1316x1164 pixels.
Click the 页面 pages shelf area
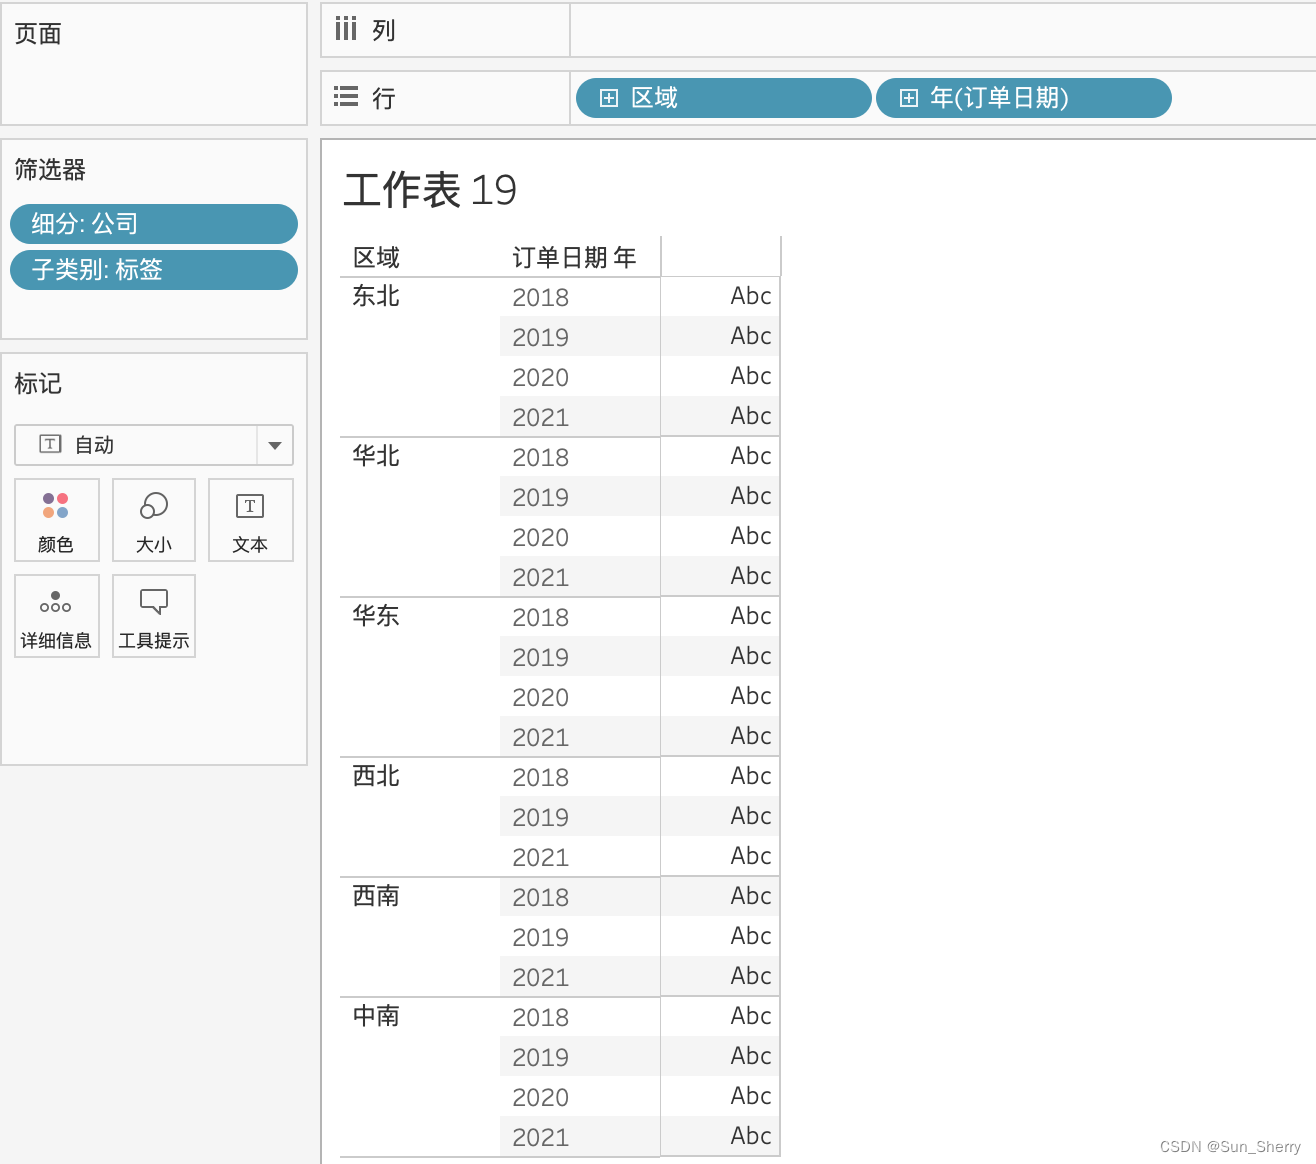pos(154,64)
